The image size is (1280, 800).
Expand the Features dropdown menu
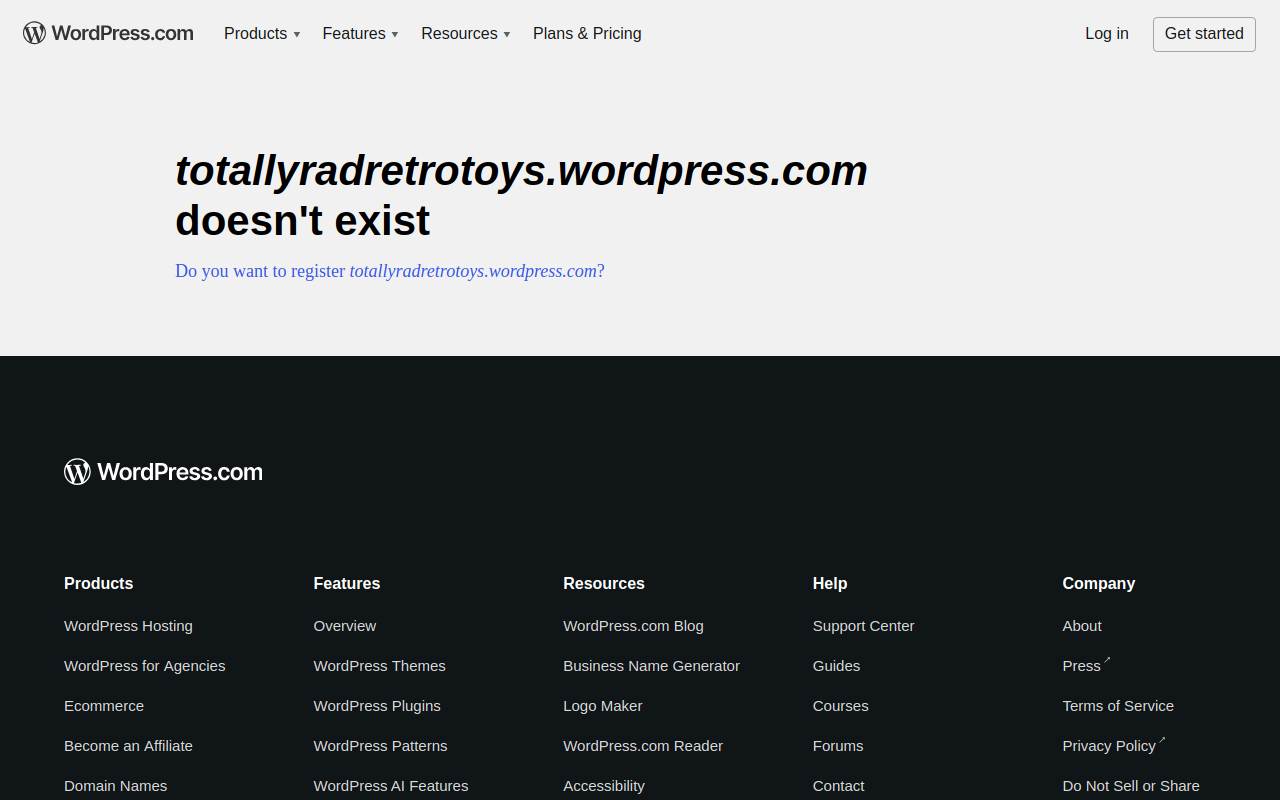click(360, 33)
